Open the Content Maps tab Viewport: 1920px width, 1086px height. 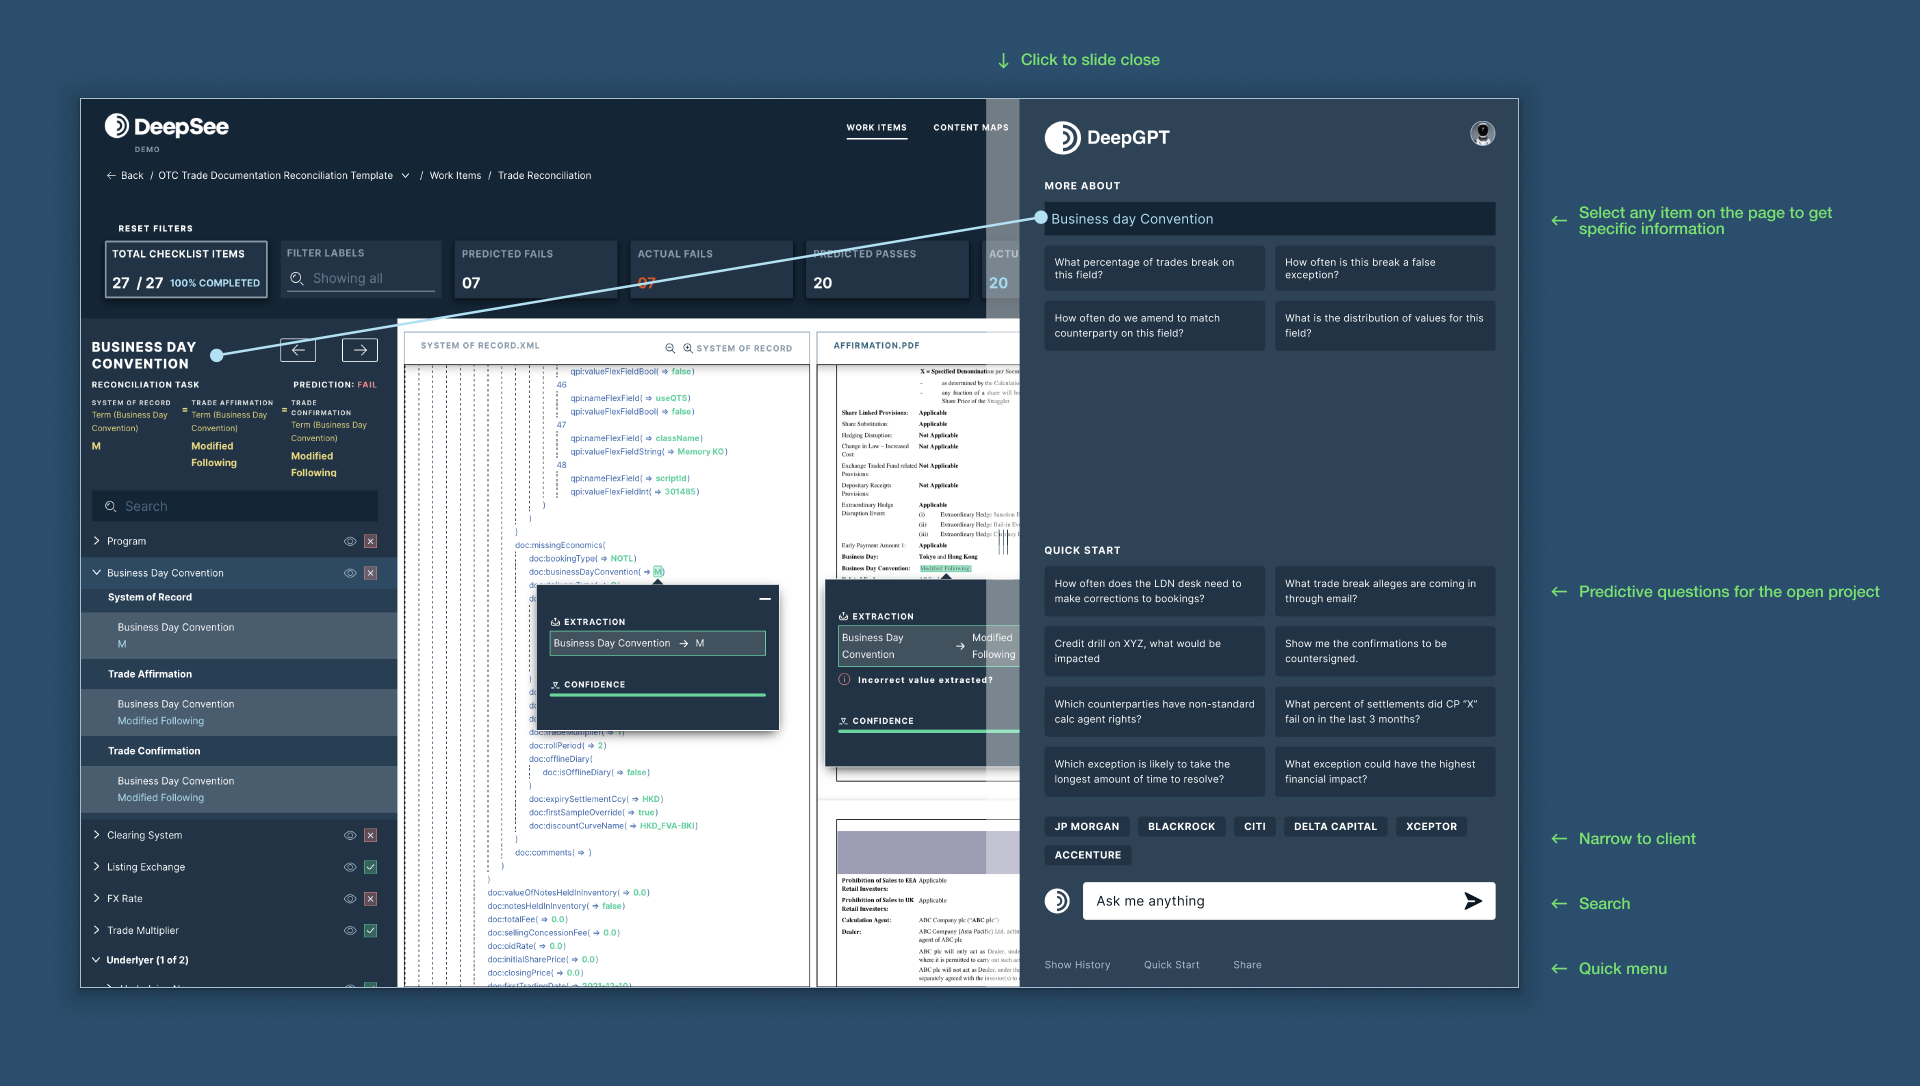pyautogui.click(x=970, y=128)
